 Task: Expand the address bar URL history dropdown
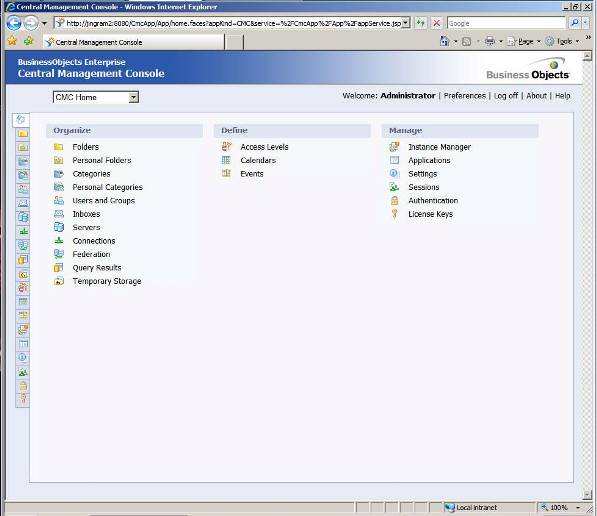tap(406, 23)
